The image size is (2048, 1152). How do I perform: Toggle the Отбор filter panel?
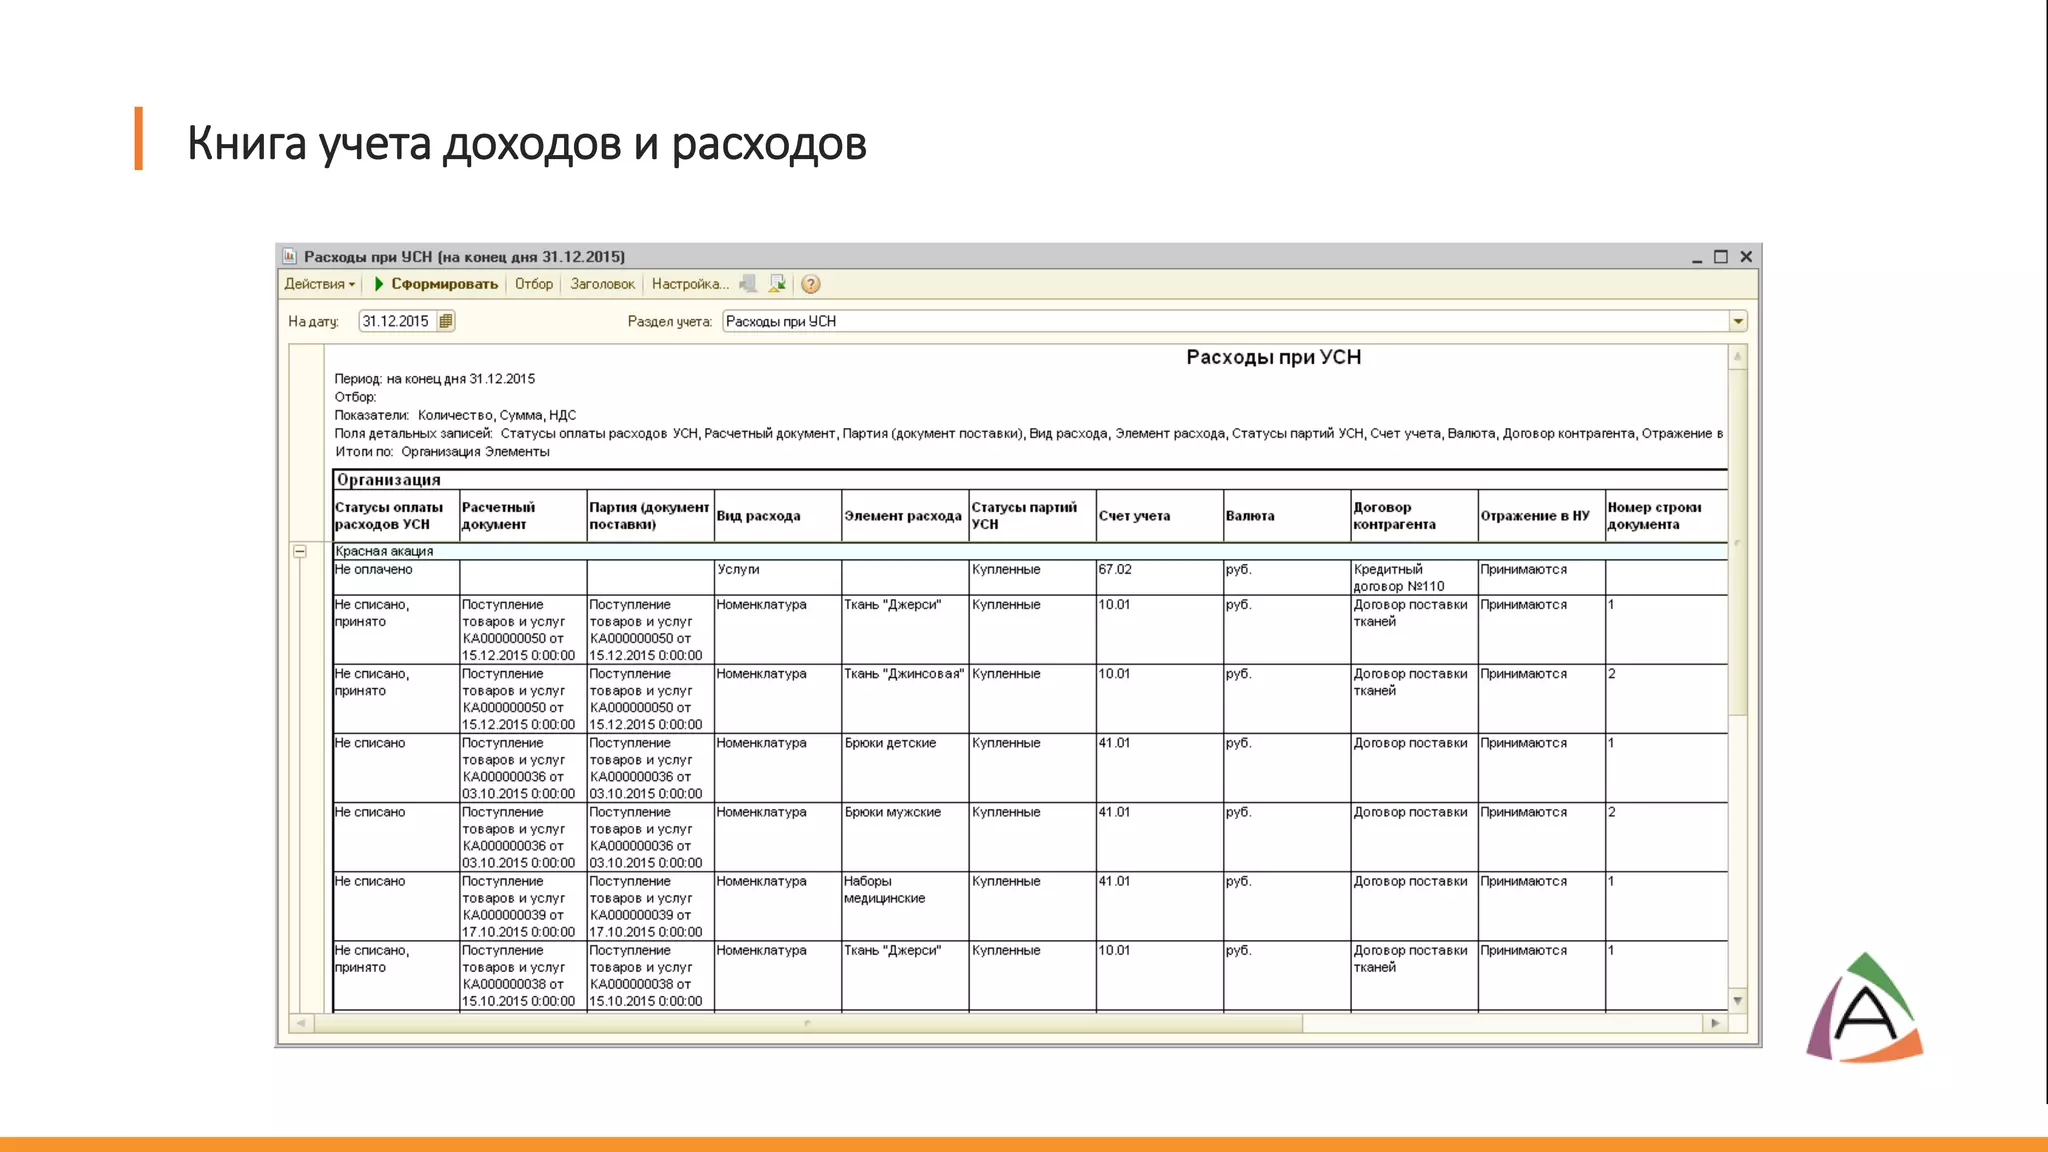click(x=533, y=284)
